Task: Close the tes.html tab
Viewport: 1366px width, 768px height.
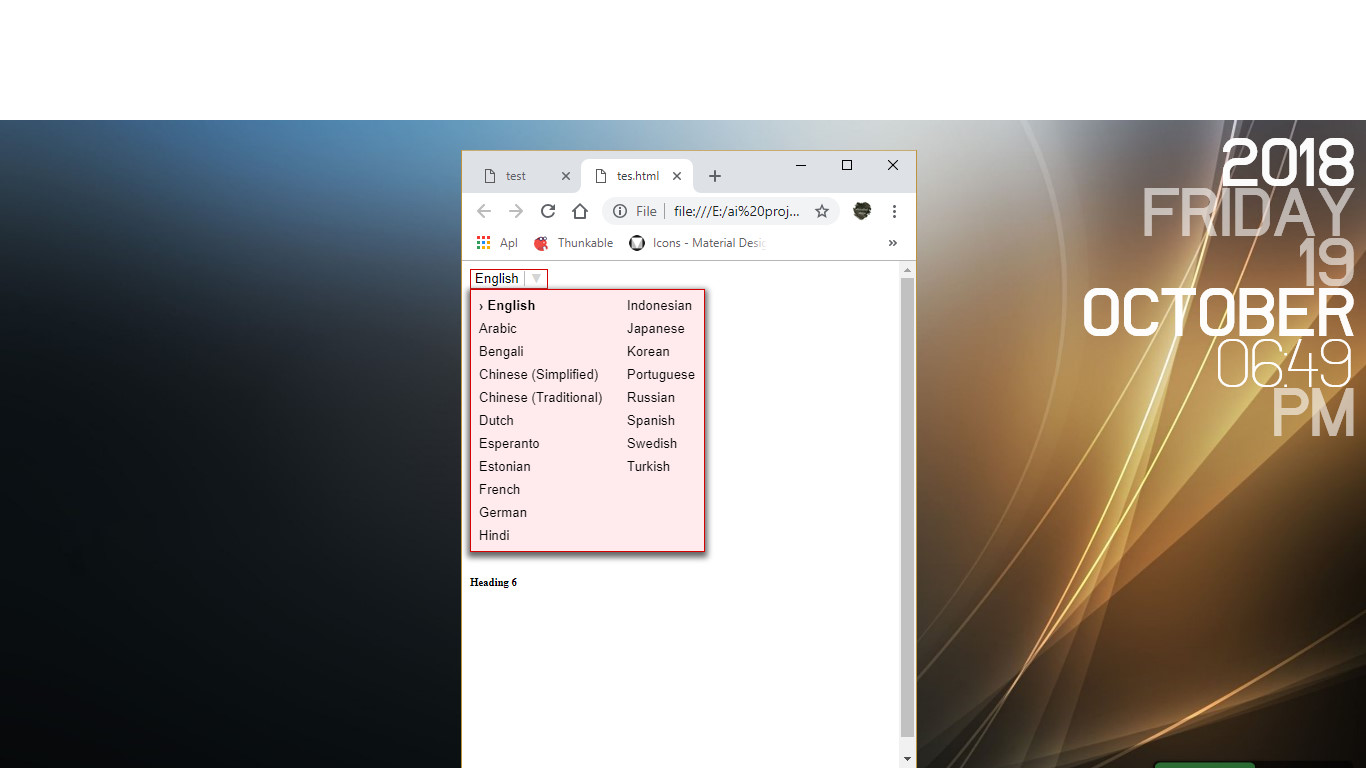Action: tap(677, 176)
